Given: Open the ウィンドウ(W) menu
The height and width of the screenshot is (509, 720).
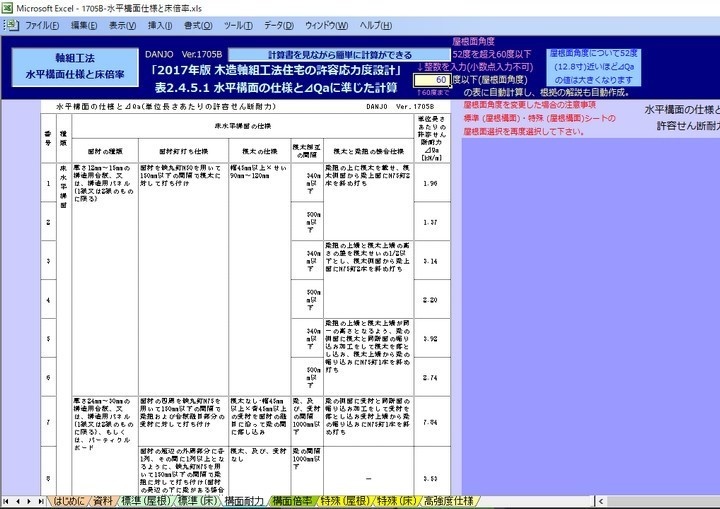Looking at the screenshot, I should (x=326, y=26).
